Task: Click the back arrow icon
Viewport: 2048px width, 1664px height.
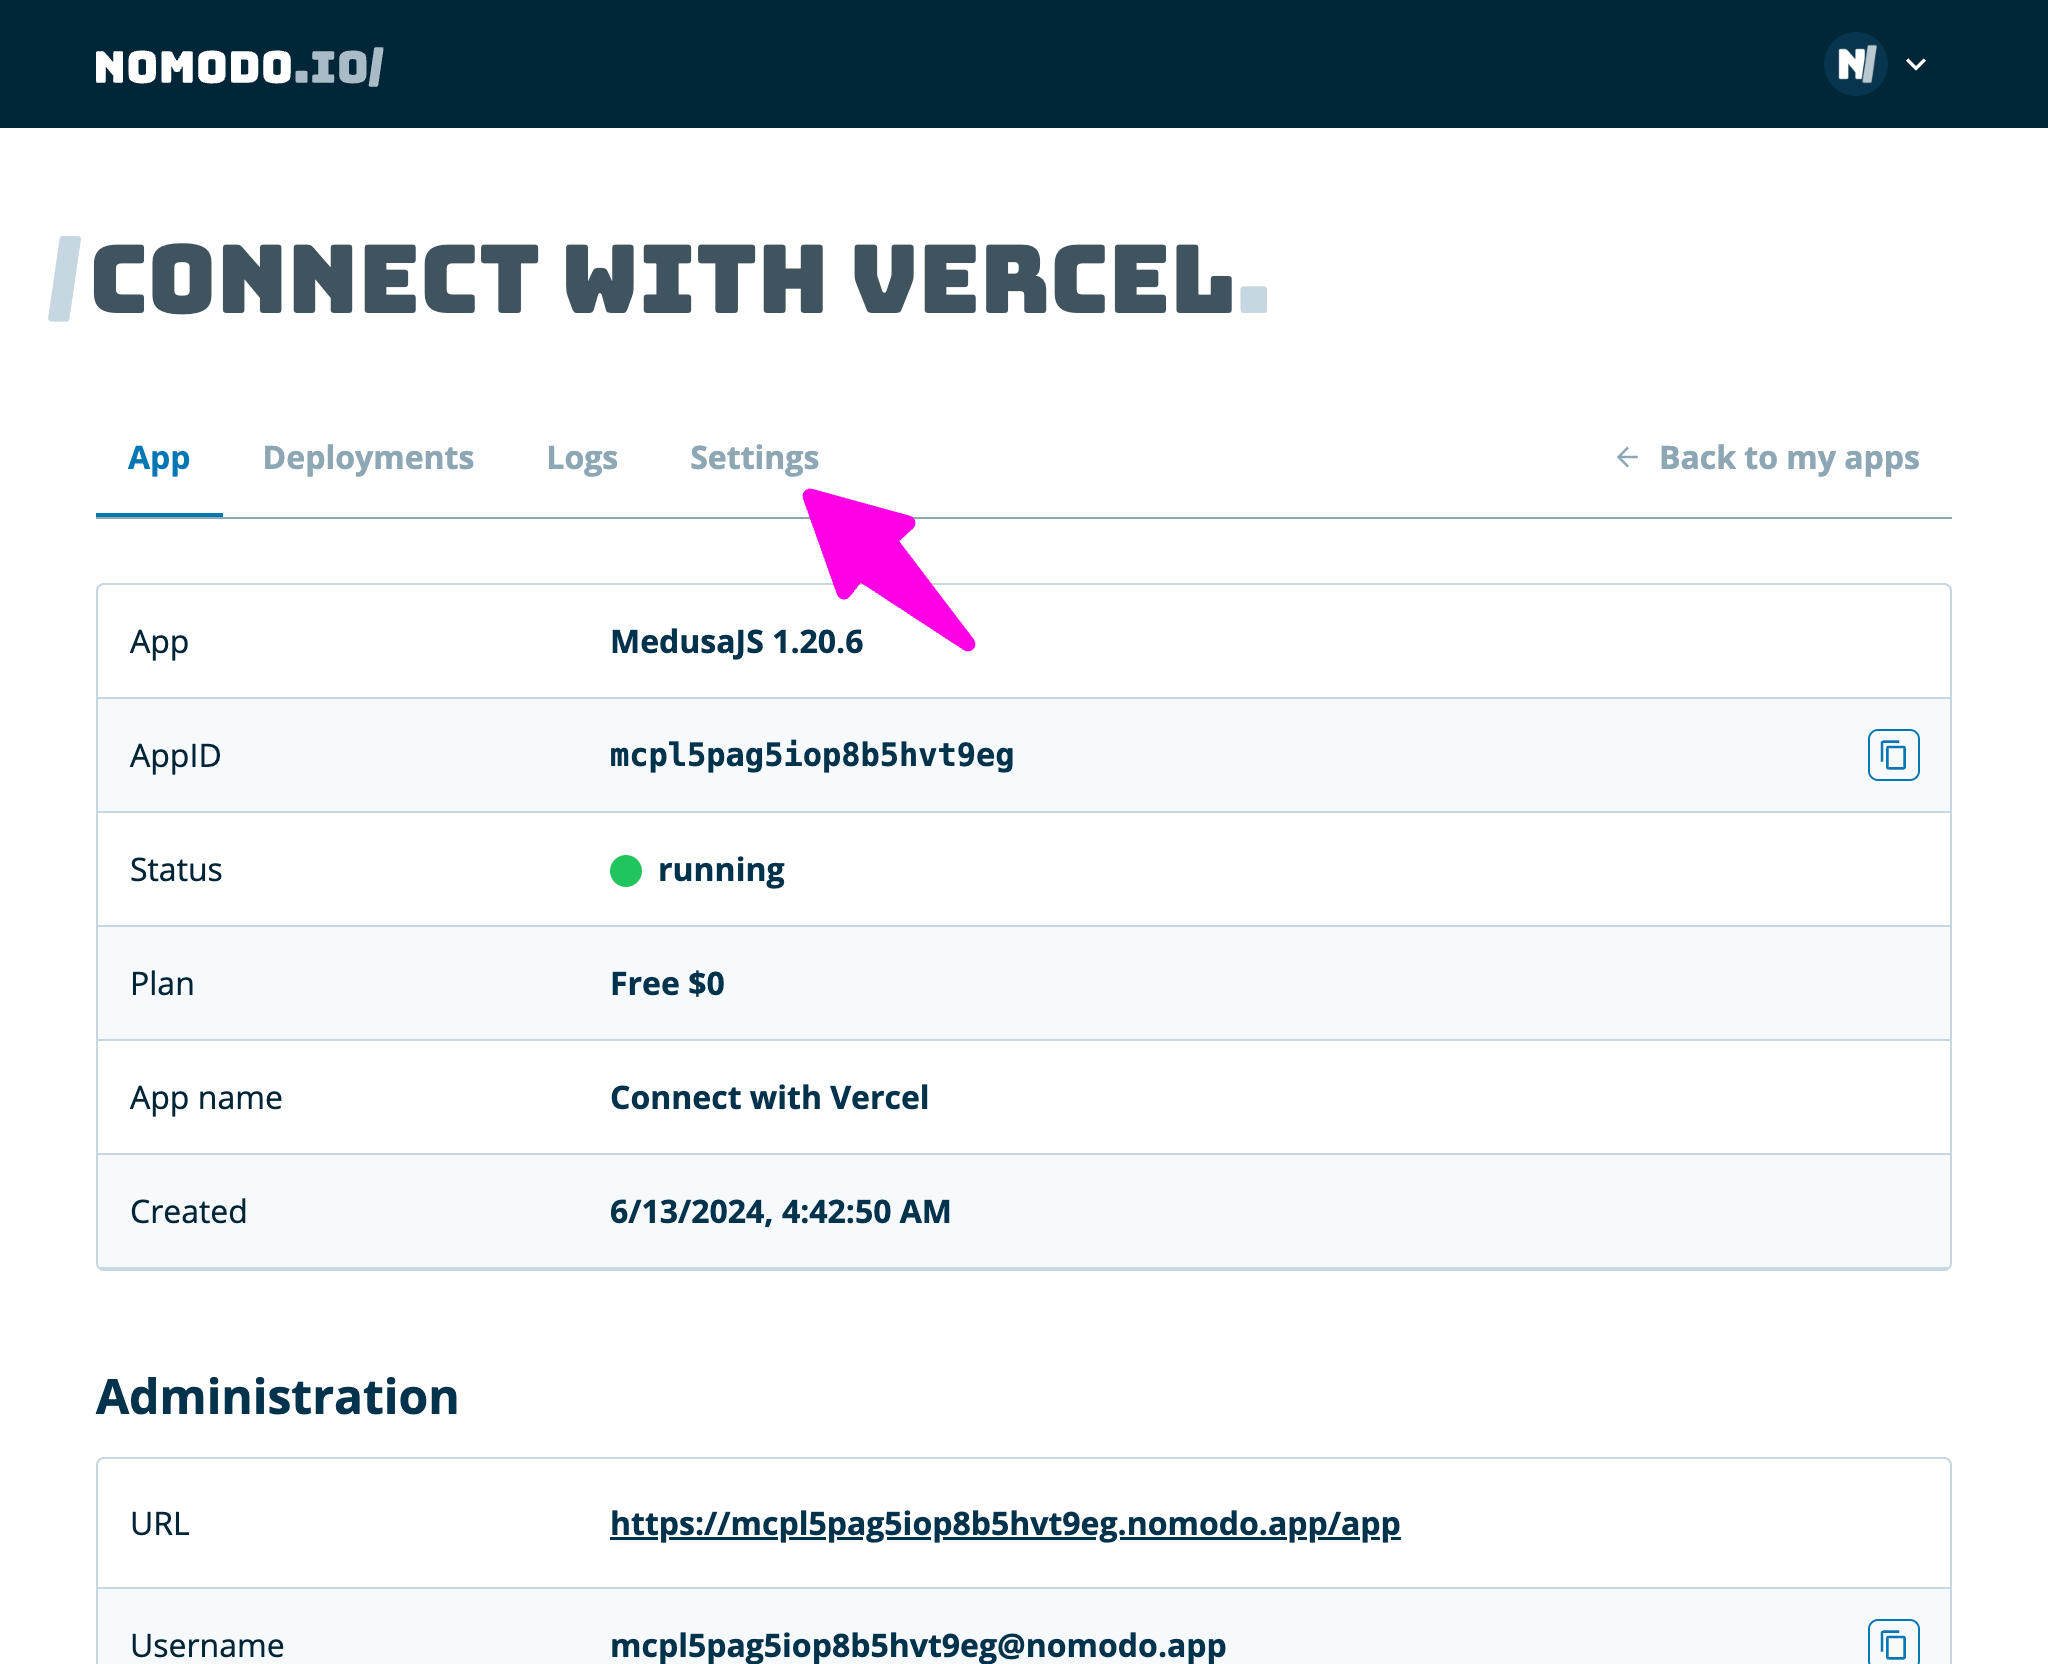Action: pyautogui.click(x=1627, y=458)
